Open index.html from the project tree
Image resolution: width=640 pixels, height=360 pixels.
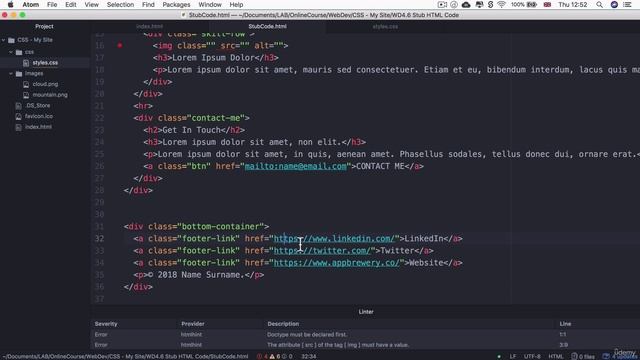point(38,127)
